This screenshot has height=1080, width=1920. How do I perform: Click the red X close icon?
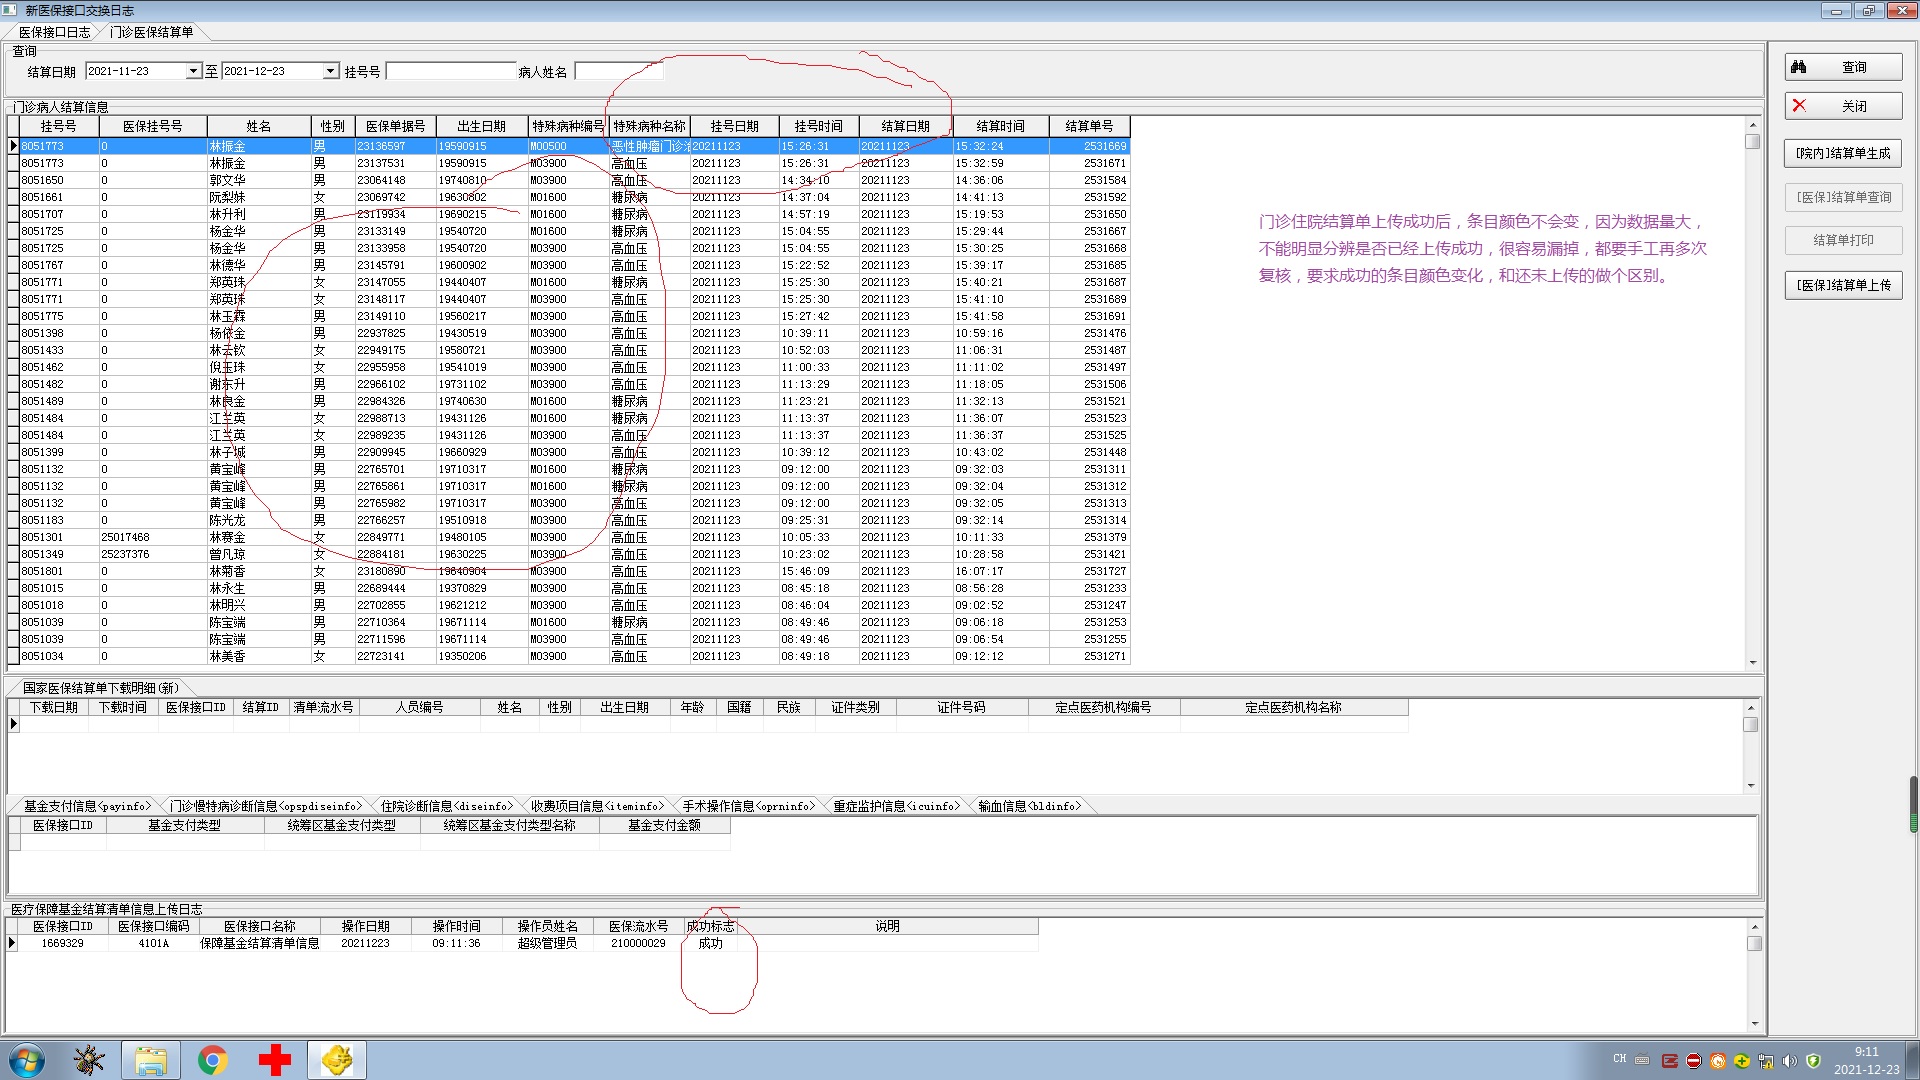(x=1799, y=106)
